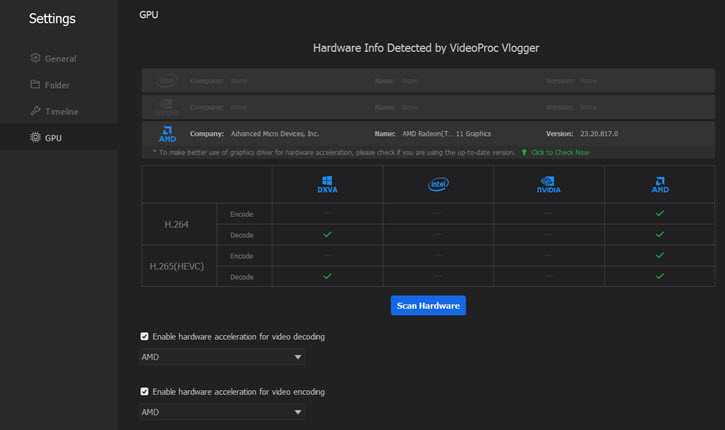Click the green check for AMD H.264 Encode
Viewport: 725px width, 430px height.
659,213
